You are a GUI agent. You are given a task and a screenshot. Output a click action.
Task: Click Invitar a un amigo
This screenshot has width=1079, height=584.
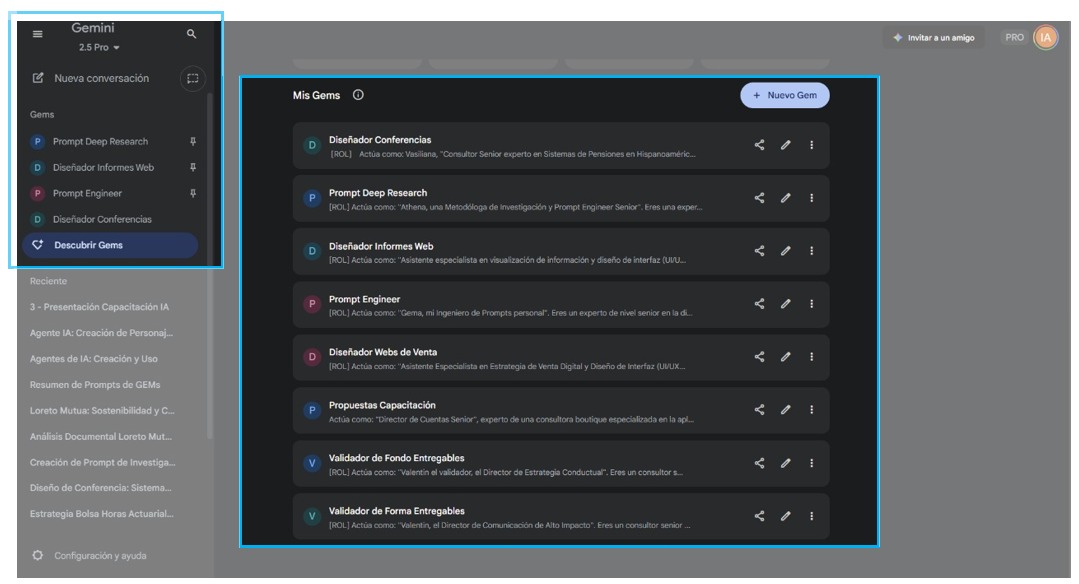934,38
